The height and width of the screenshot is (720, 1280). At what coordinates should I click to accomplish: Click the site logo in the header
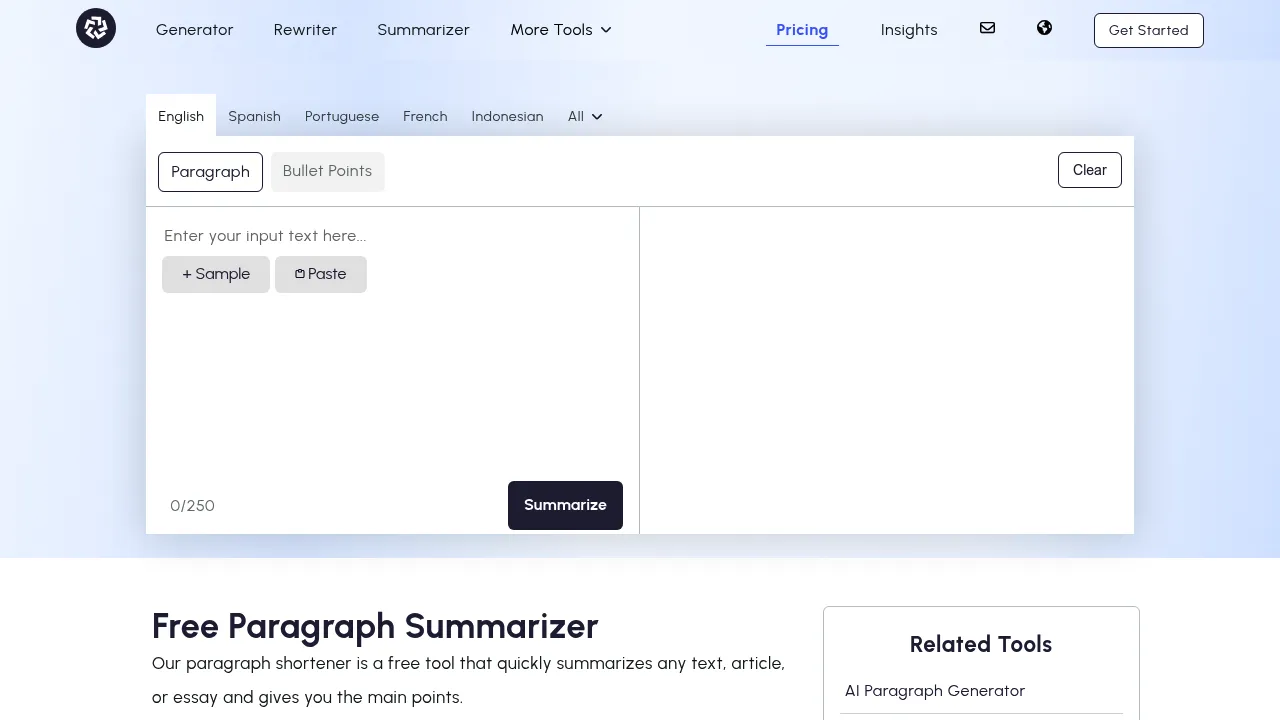95,28
